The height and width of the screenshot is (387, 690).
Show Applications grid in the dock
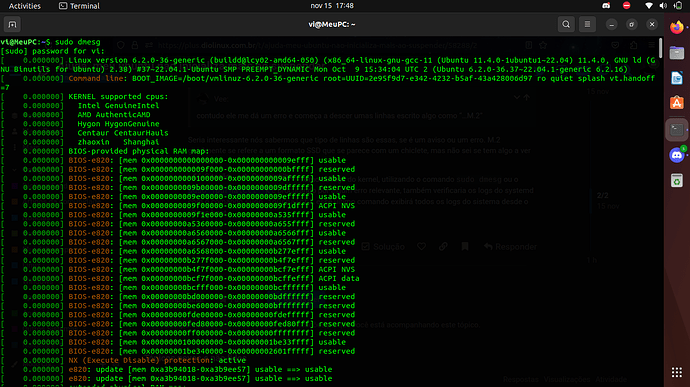[677, 372]
